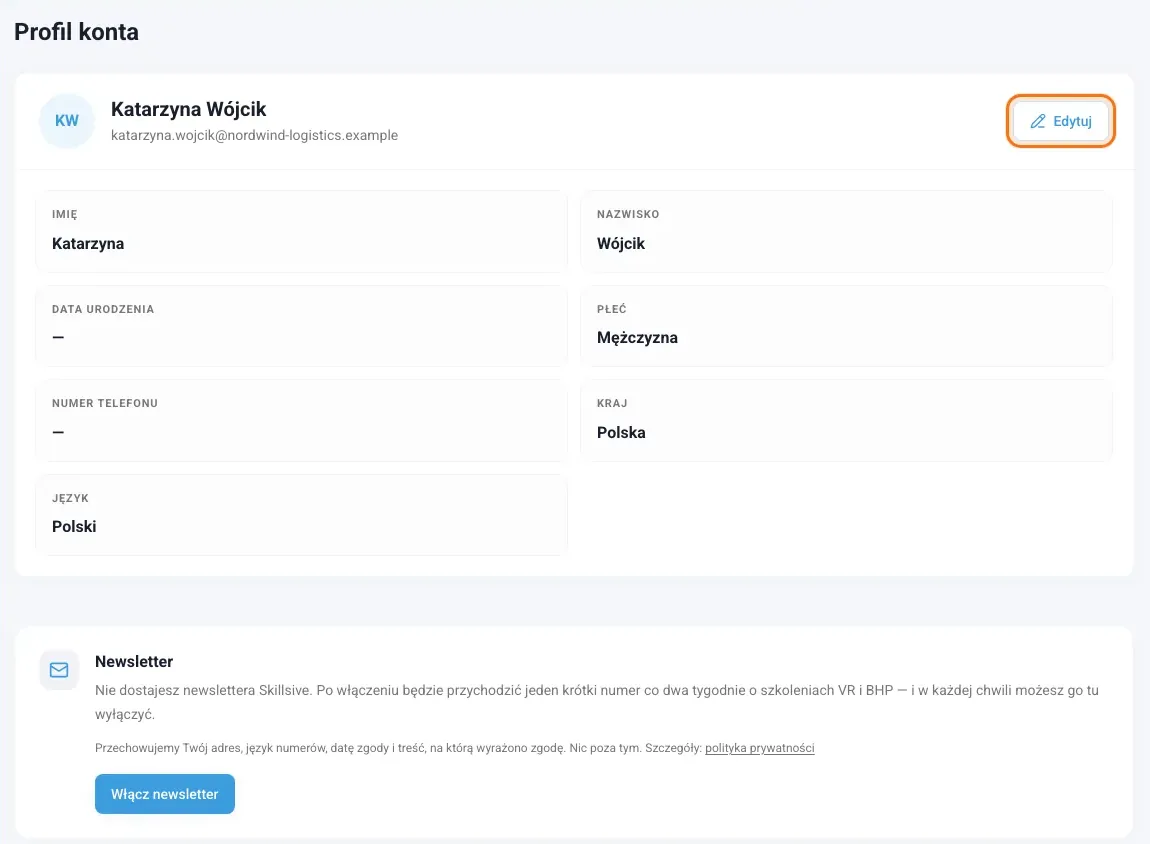
Task: Click the Kraj field label
Action: pyautogui.click(x=612, y=403)
